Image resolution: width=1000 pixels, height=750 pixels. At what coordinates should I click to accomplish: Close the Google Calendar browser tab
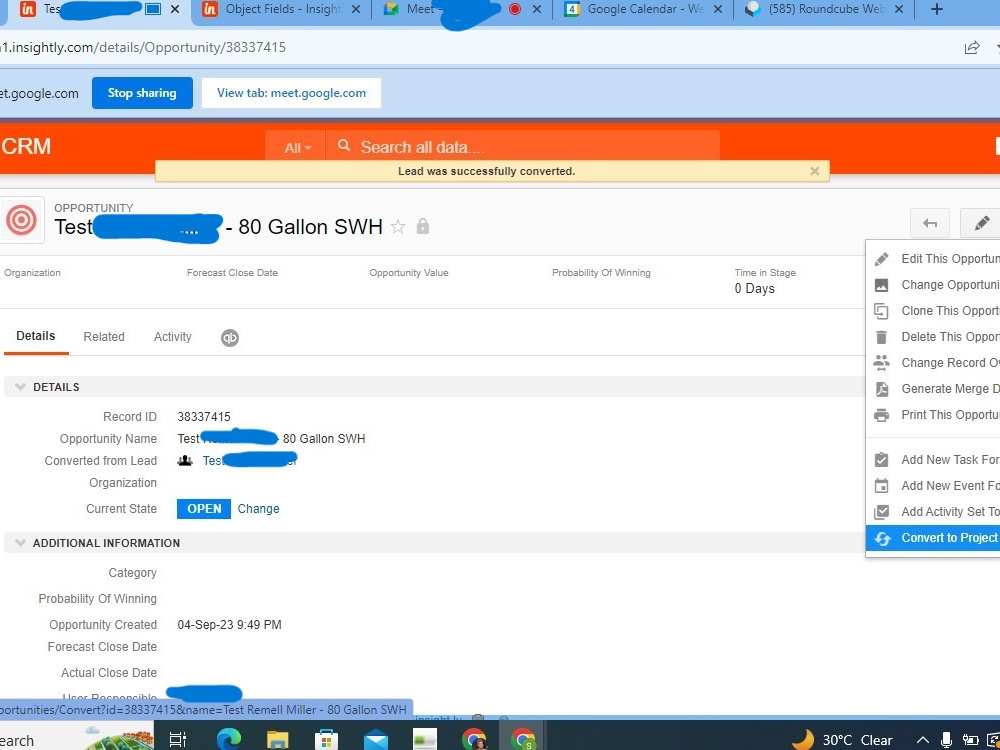coord(717,10)
